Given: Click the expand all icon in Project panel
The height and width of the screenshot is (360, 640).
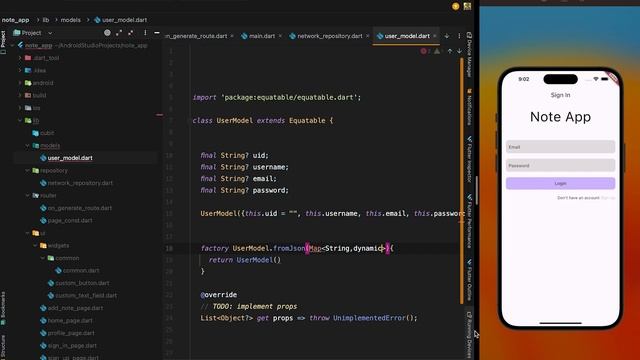Looking at the screenshot, I should pyautogui.click(x=119, y=33).
